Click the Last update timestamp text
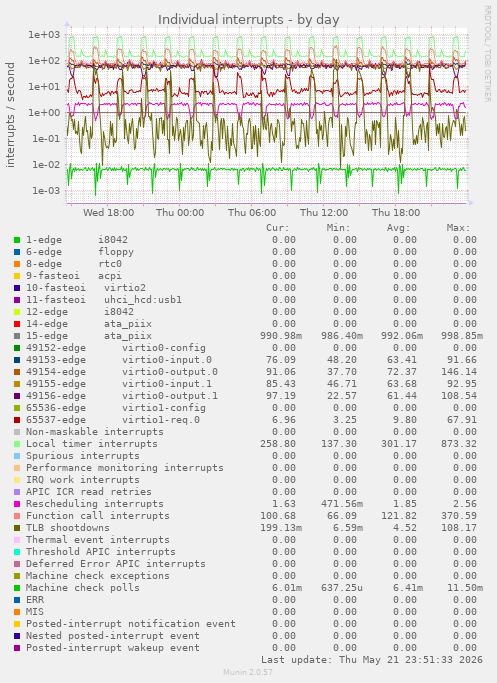 (x=372, y=659)
